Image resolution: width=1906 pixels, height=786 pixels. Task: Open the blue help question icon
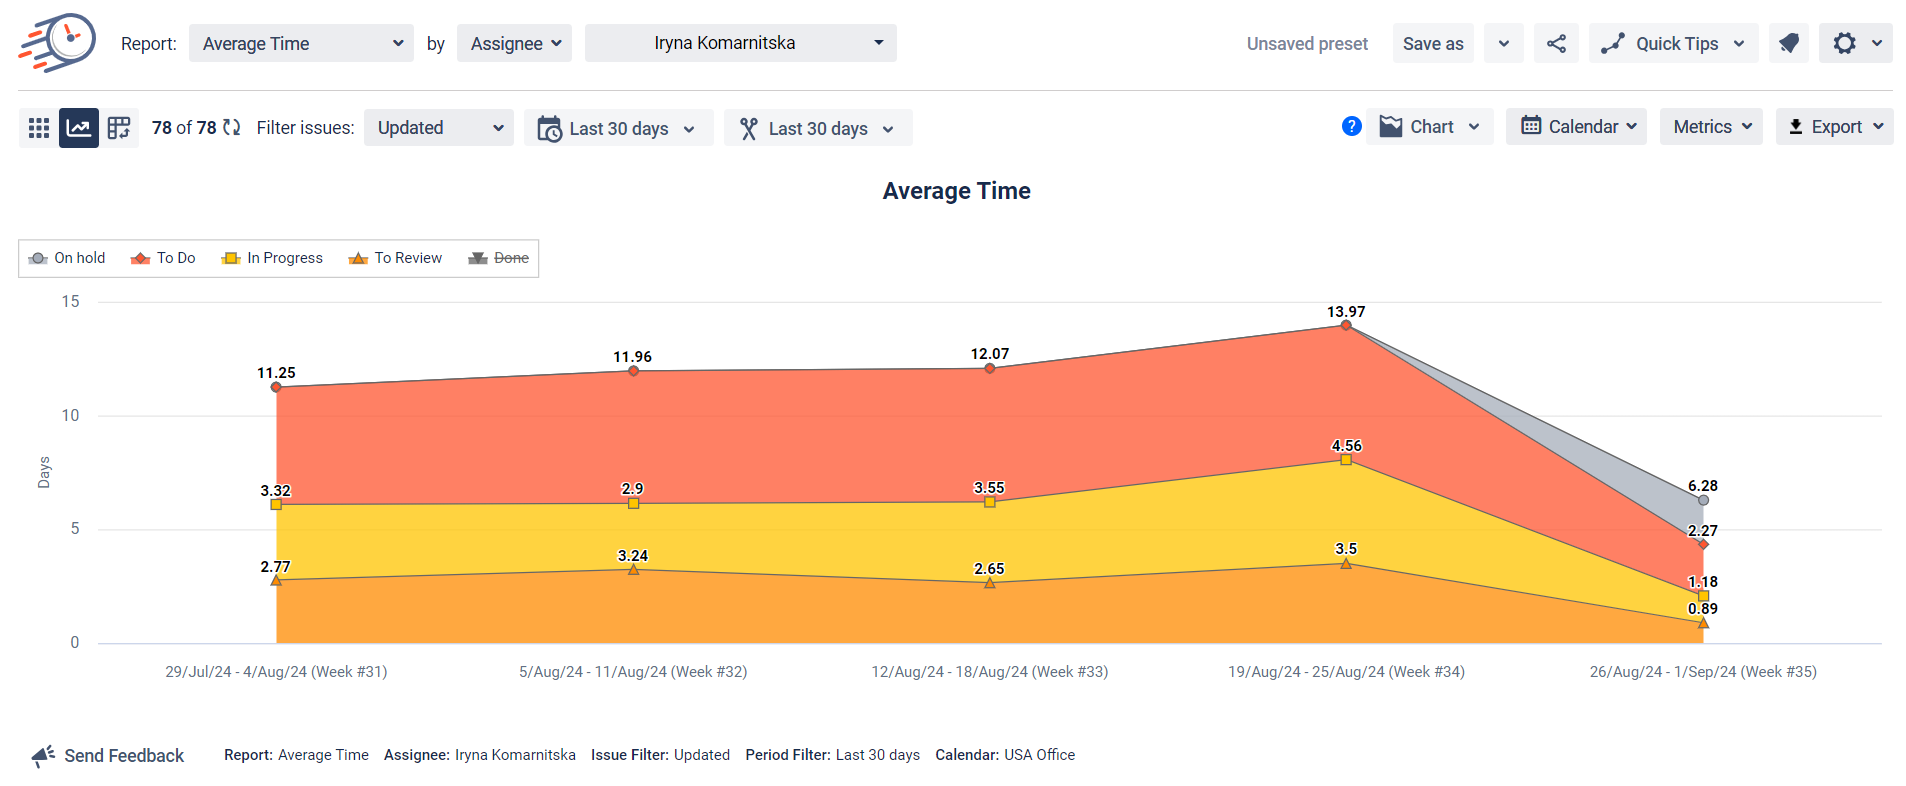1351,127
